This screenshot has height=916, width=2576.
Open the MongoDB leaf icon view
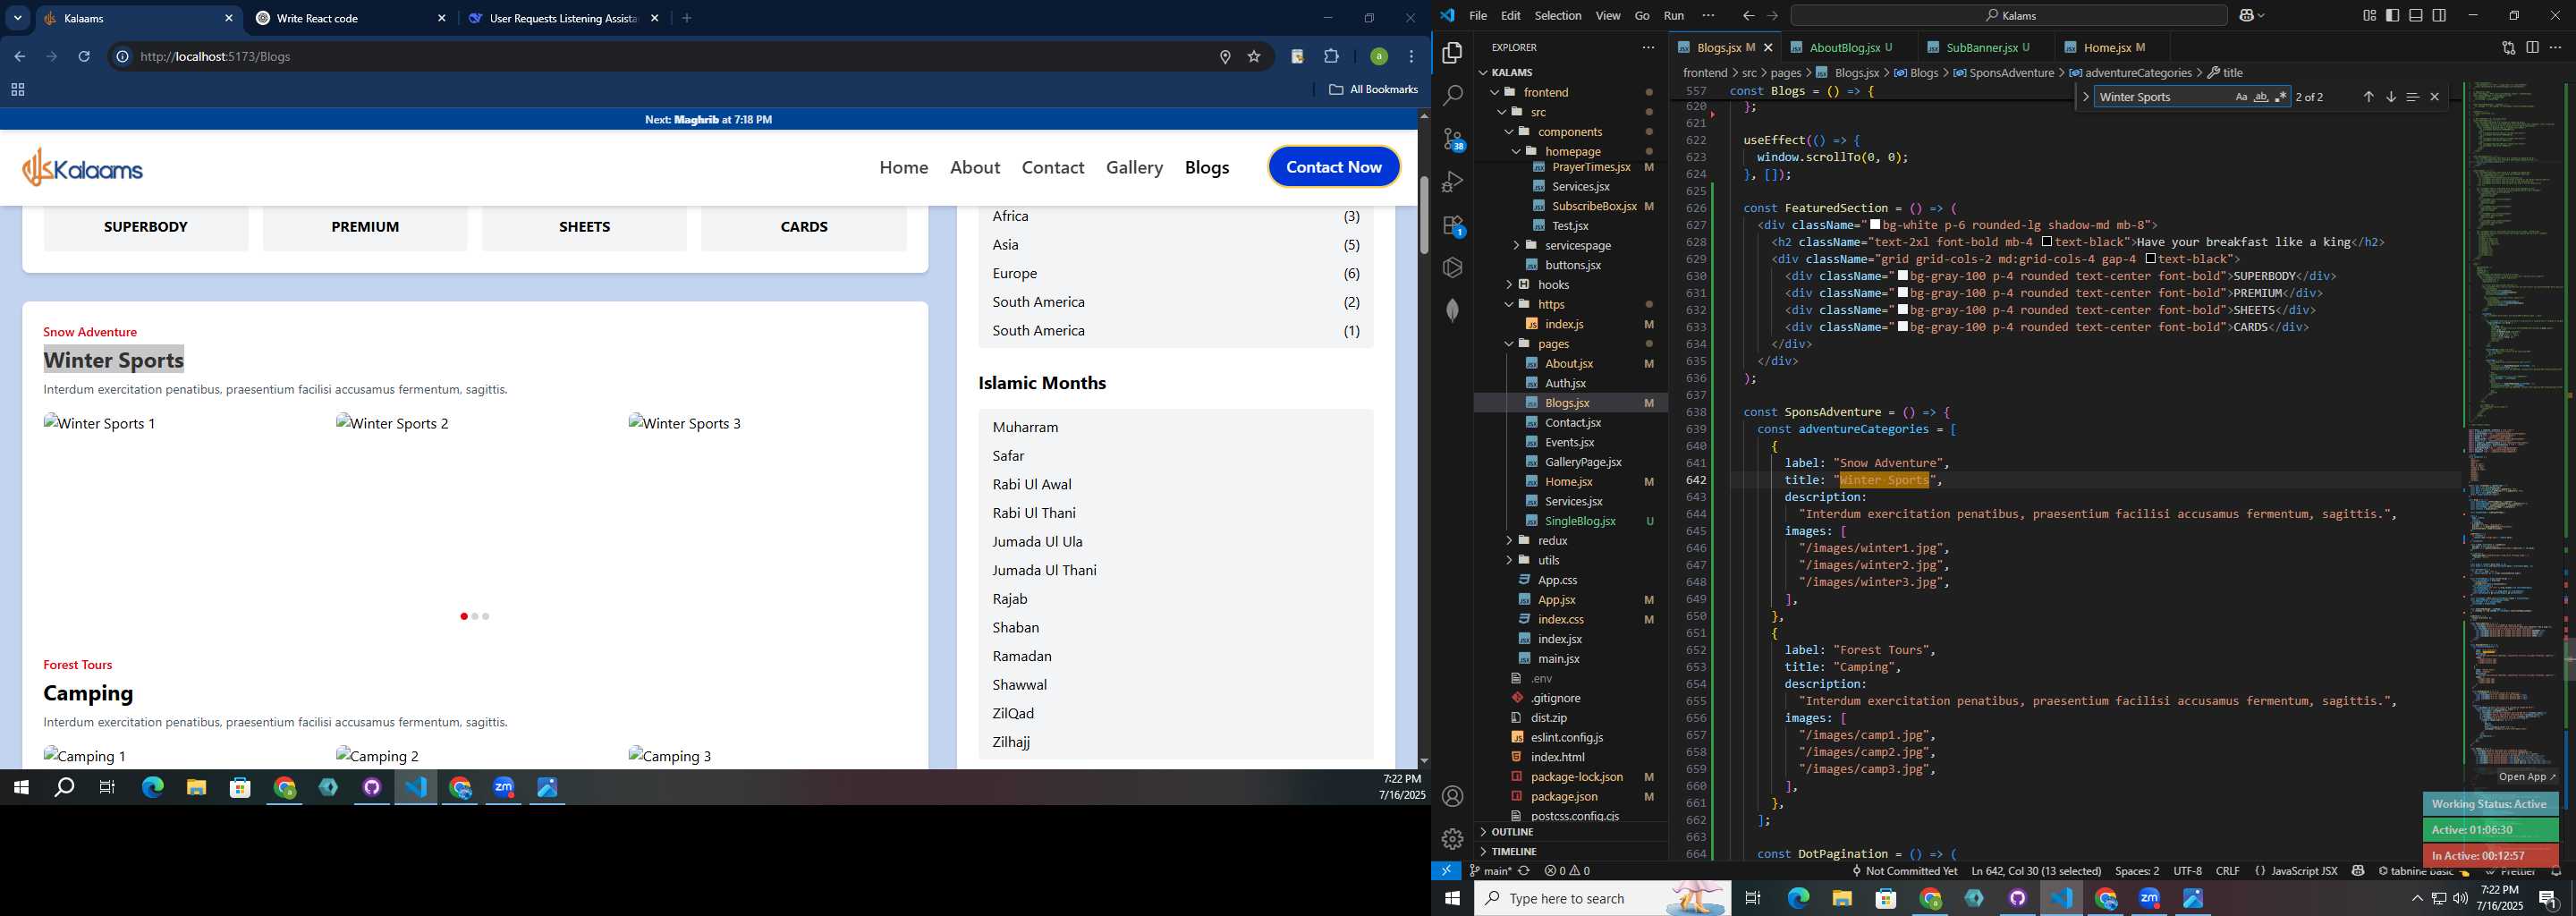click(x=1453, y=311)
